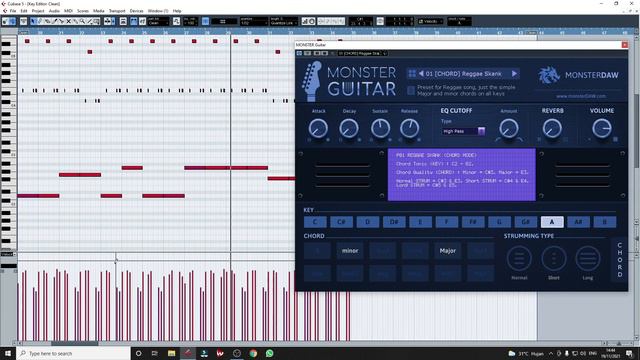Open part list dropdown showing Clean
Viewport: 640px width, 360px height.
pyautogui.click(x=158, y=21)
